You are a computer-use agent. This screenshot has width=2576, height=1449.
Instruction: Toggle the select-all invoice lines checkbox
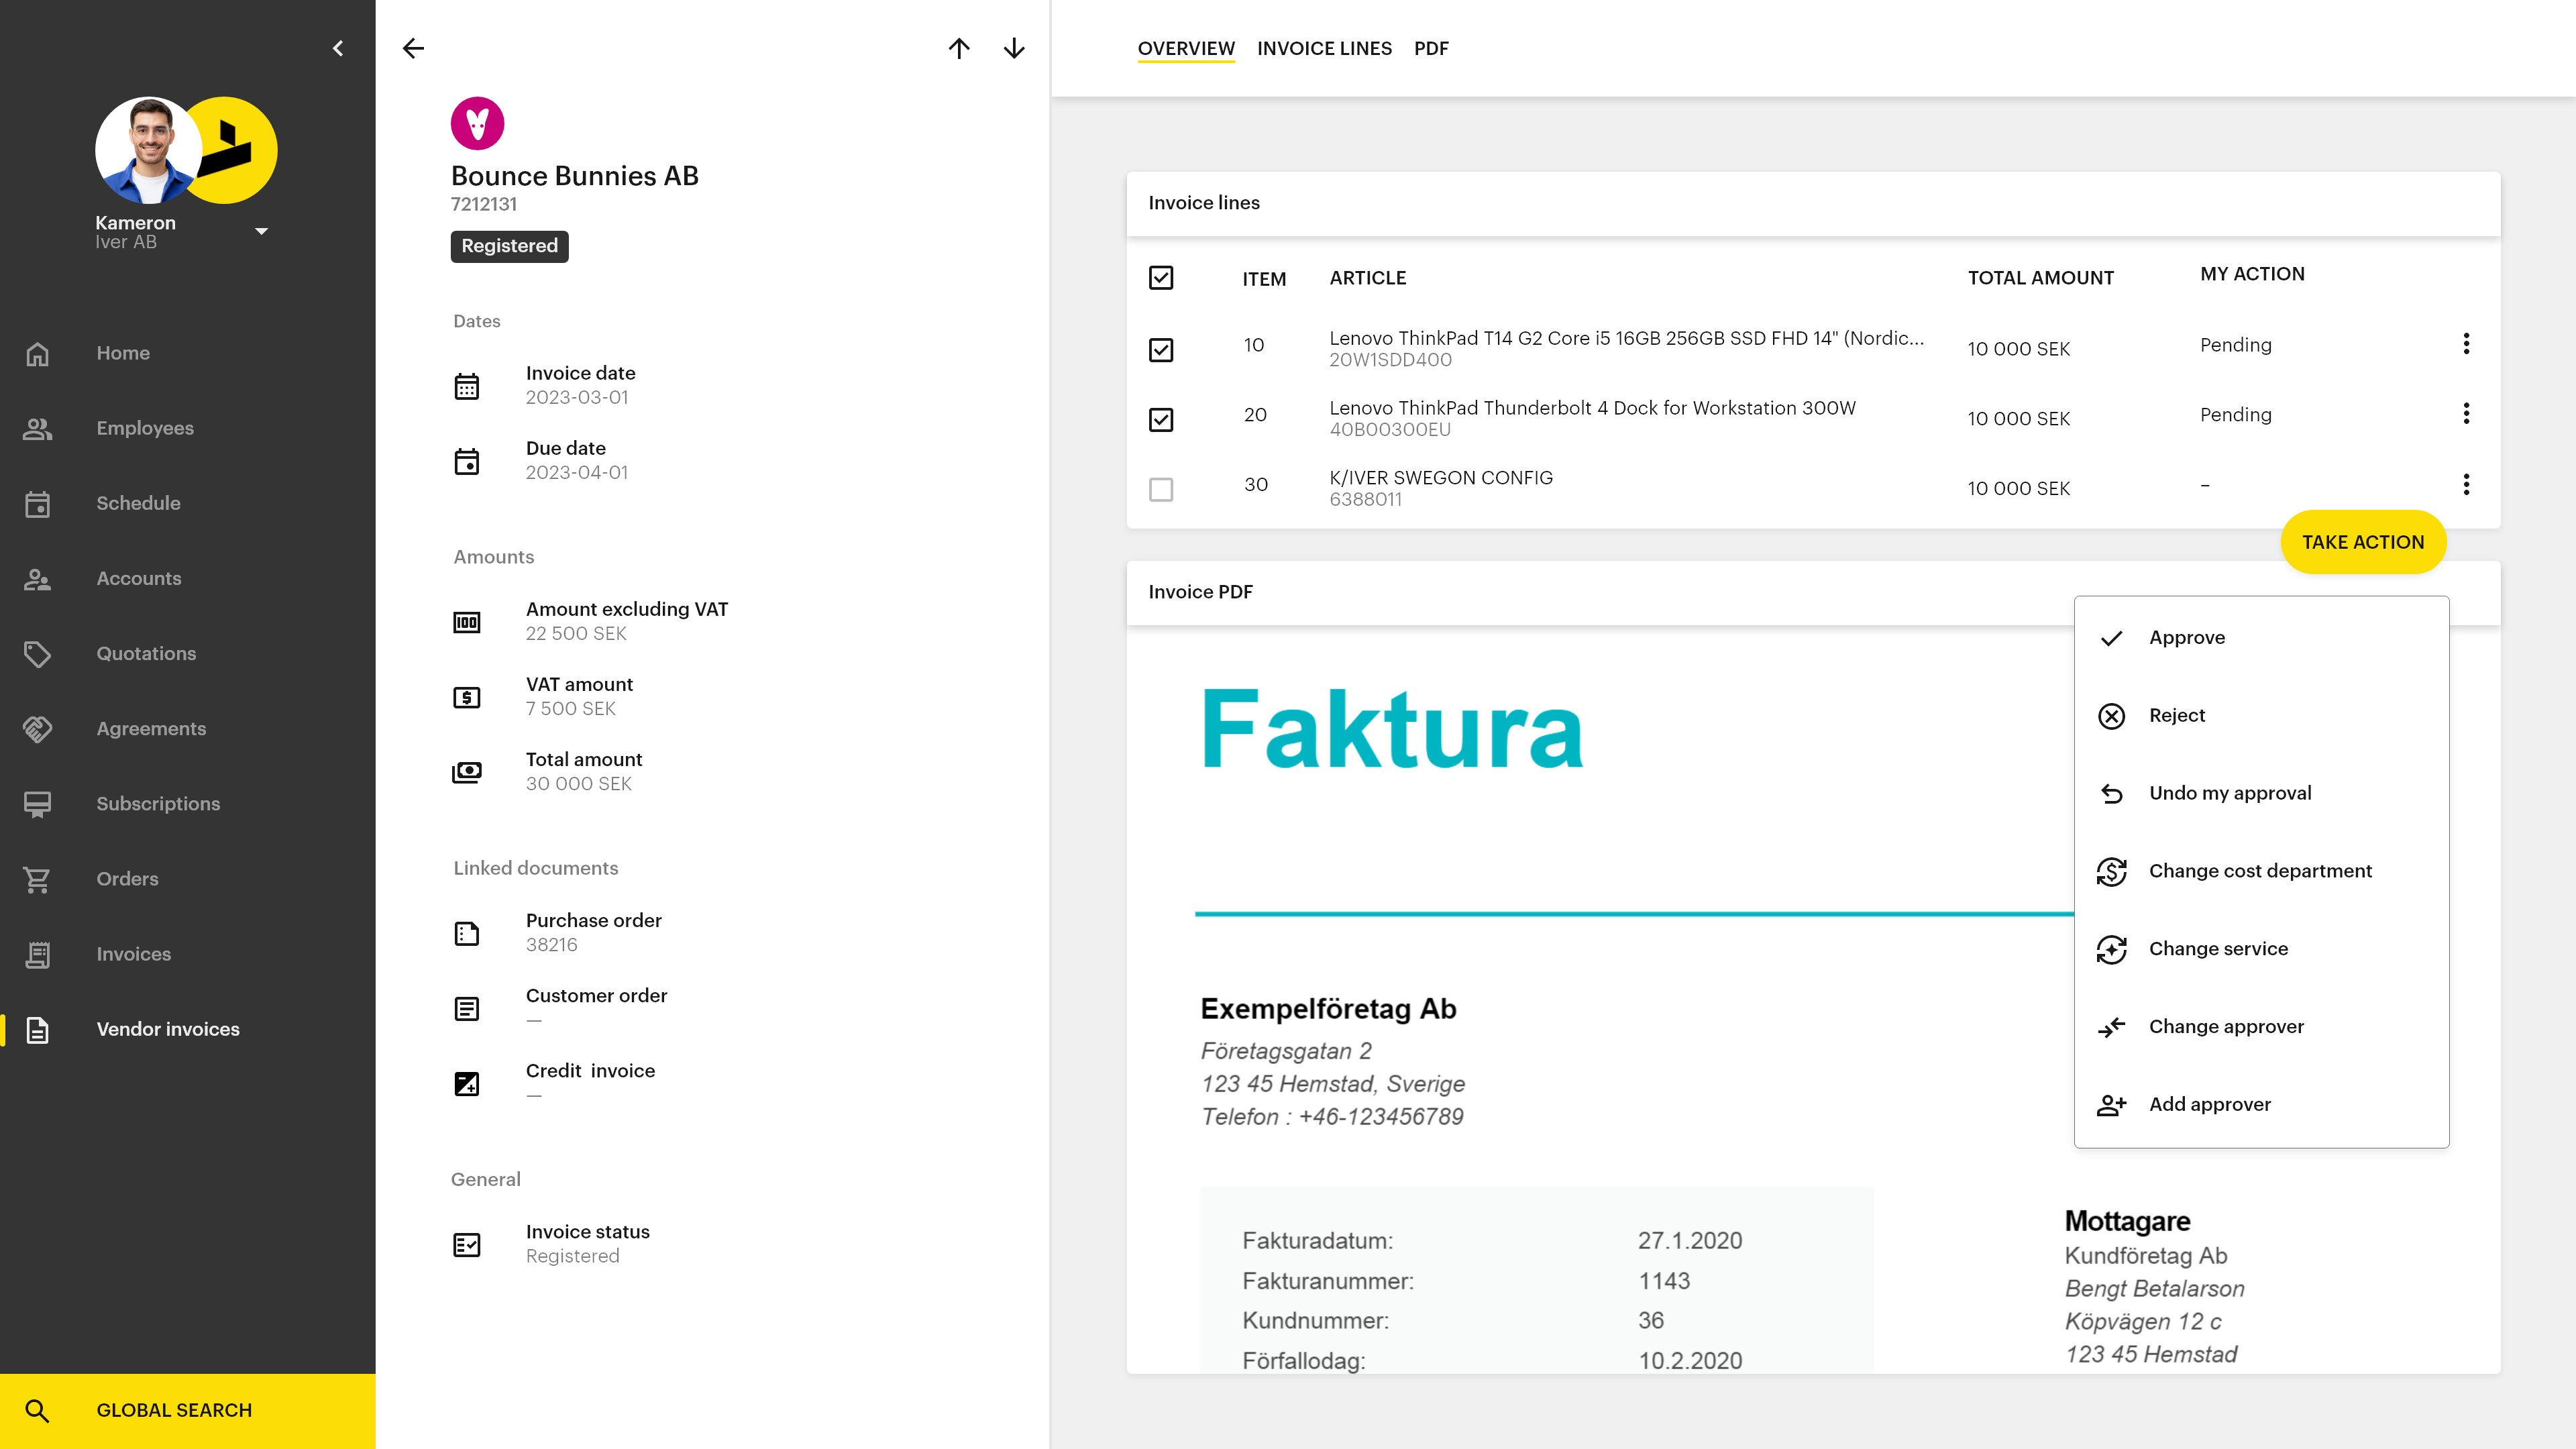(1161, 278)
